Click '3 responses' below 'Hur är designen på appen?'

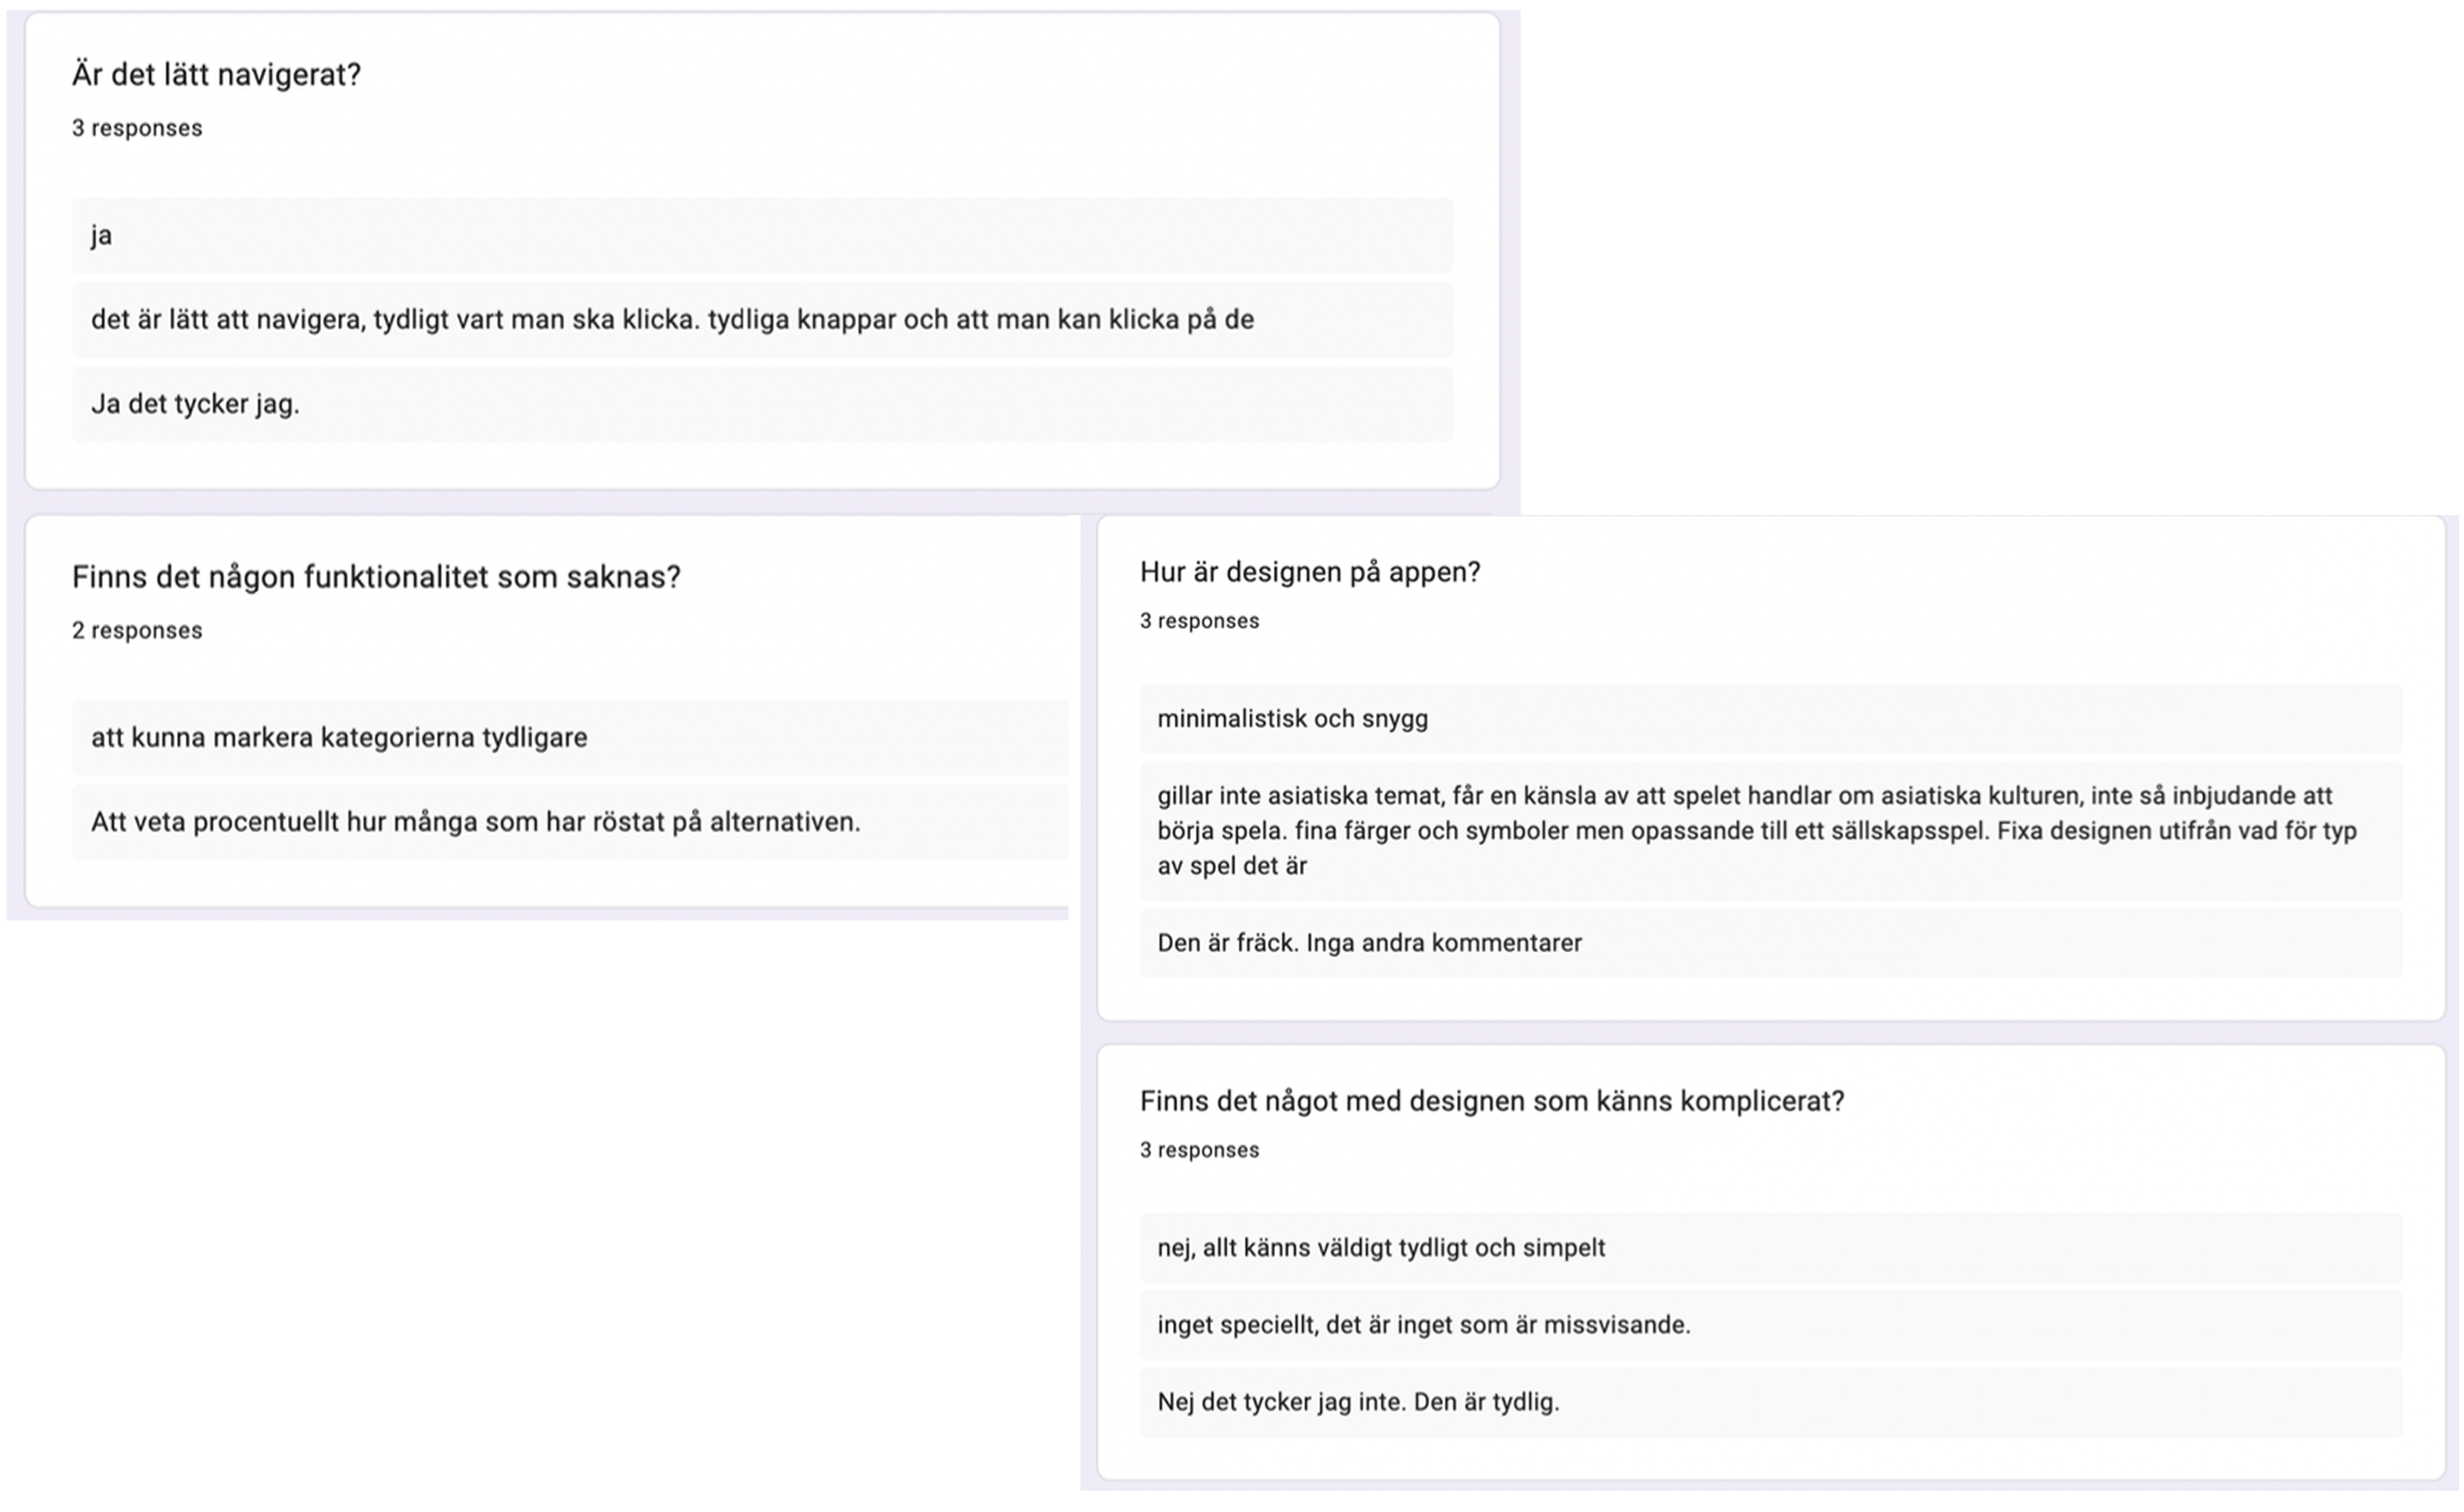(1199, 621)
